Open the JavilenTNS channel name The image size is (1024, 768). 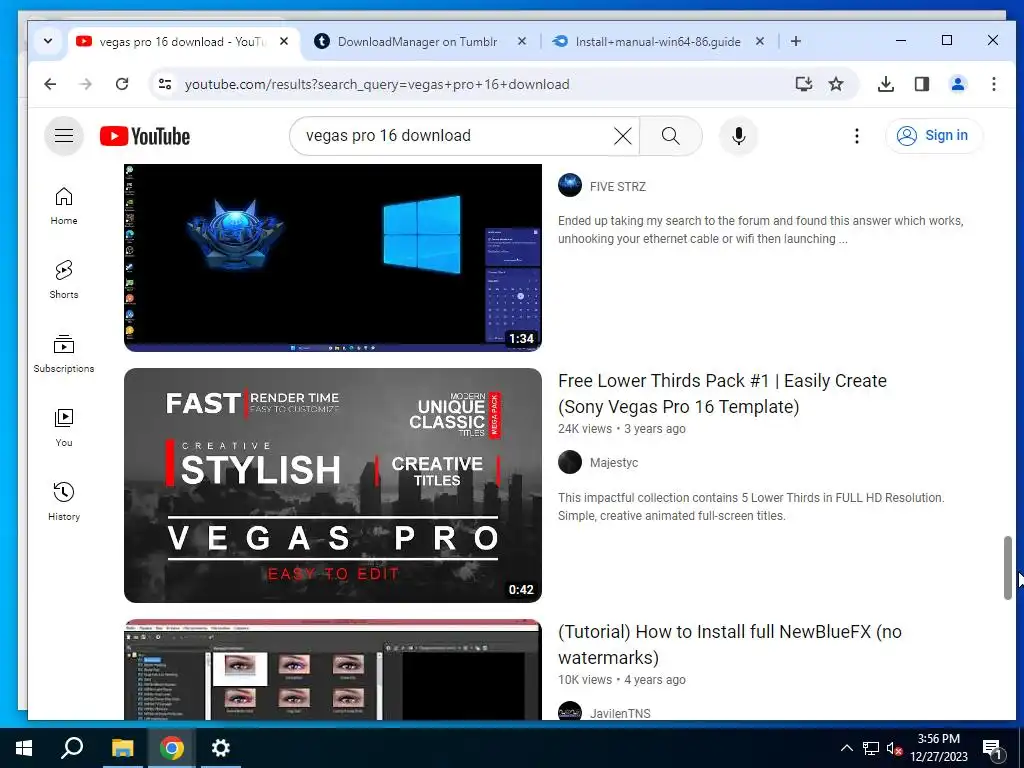tap(620, 714)
